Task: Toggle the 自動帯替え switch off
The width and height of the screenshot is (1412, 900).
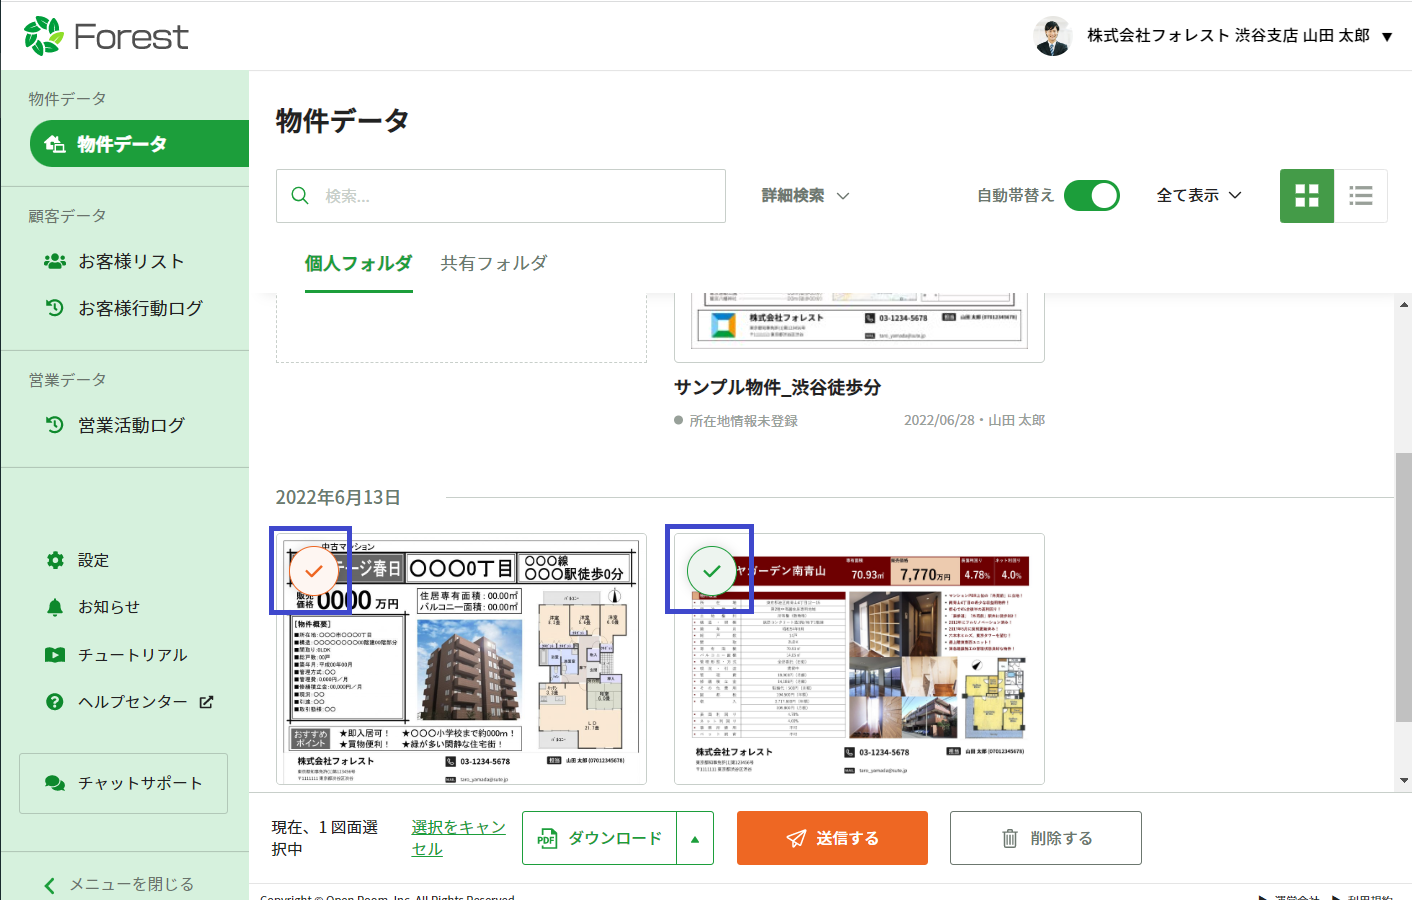Action: click(1091, 196)
